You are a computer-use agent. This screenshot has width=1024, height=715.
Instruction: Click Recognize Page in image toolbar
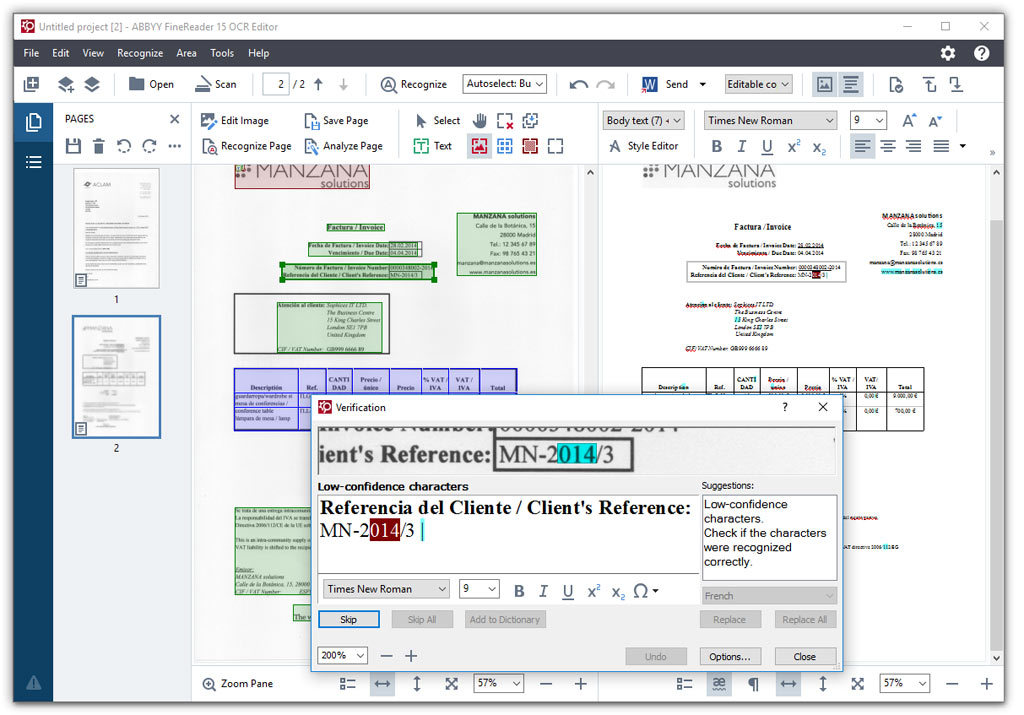(x=246, y=146)
